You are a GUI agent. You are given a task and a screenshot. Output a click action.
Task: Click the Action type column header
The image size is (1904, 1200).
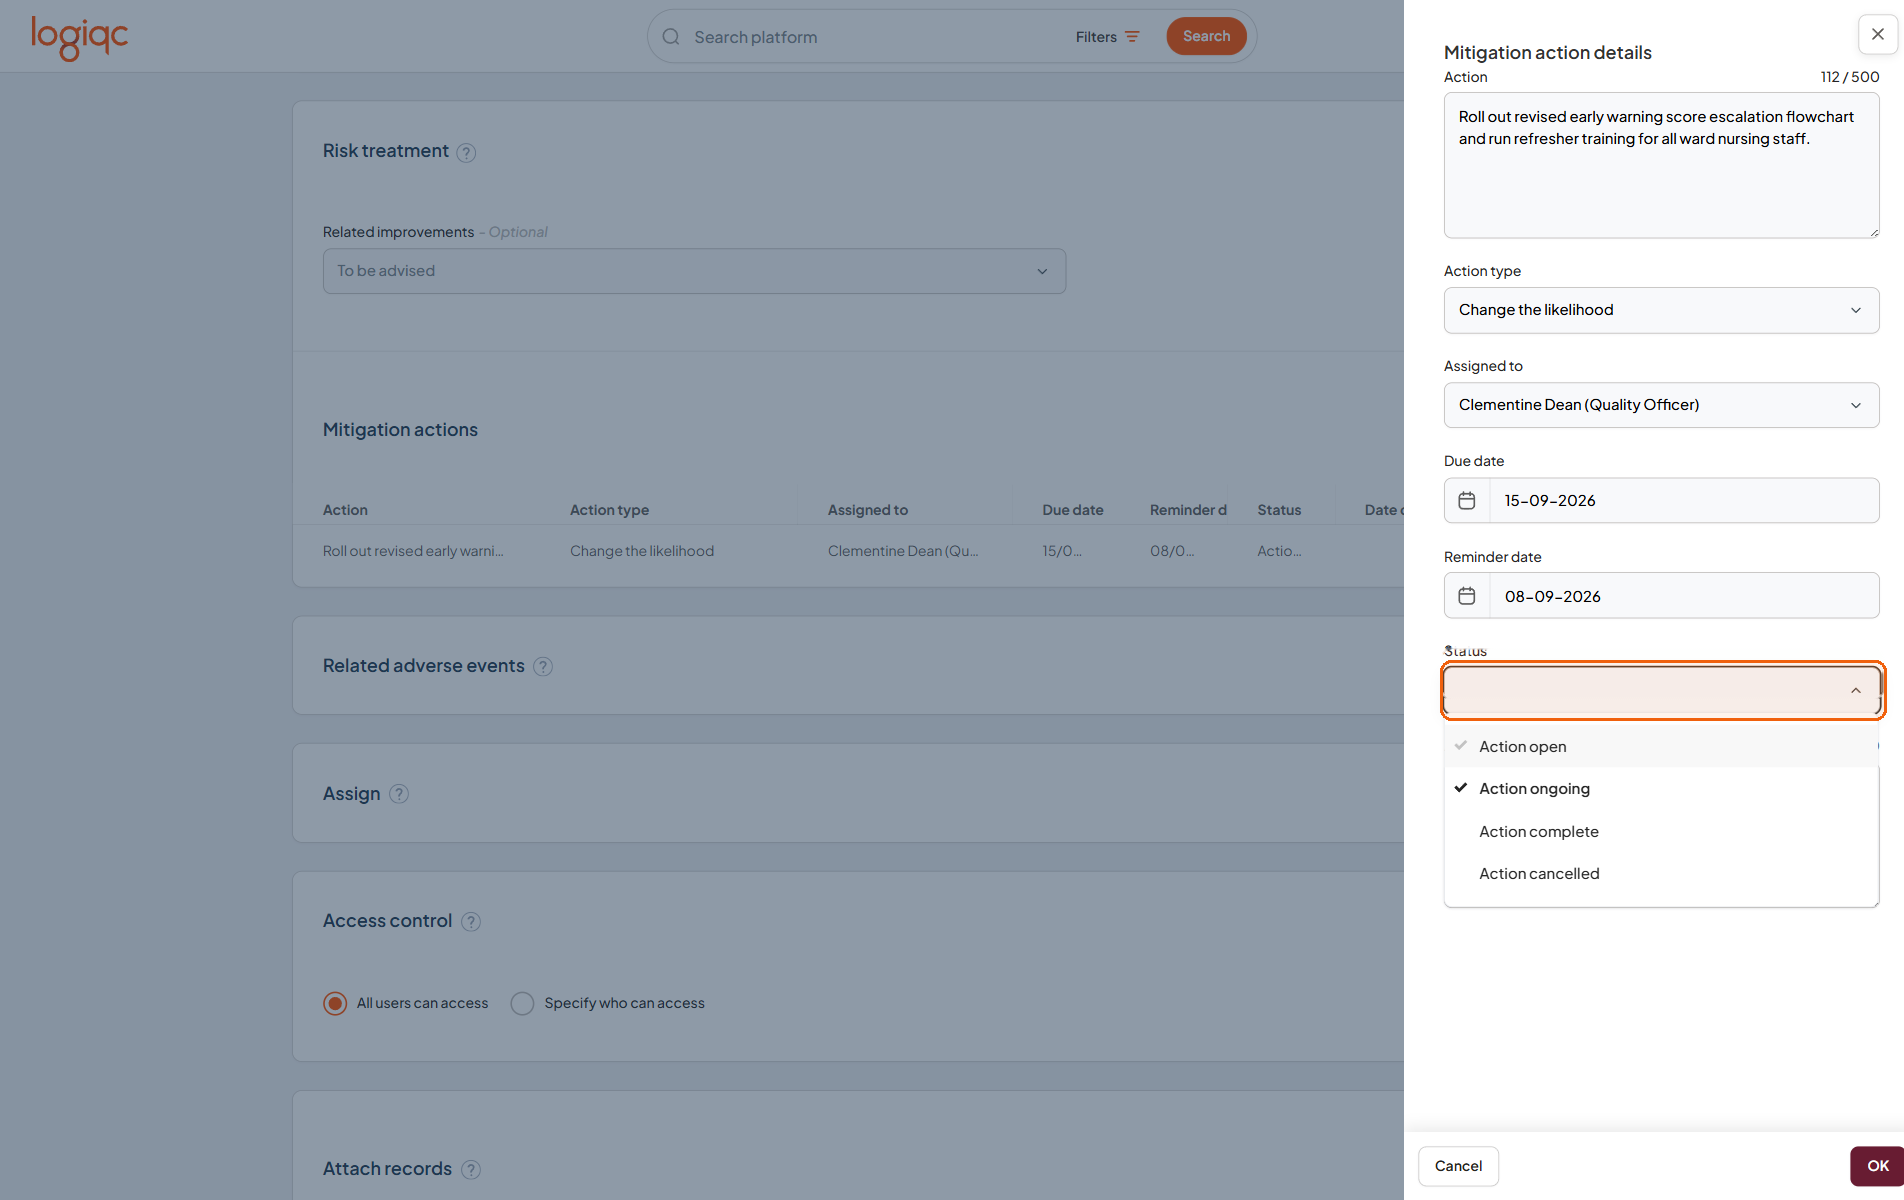click(609, 510)
